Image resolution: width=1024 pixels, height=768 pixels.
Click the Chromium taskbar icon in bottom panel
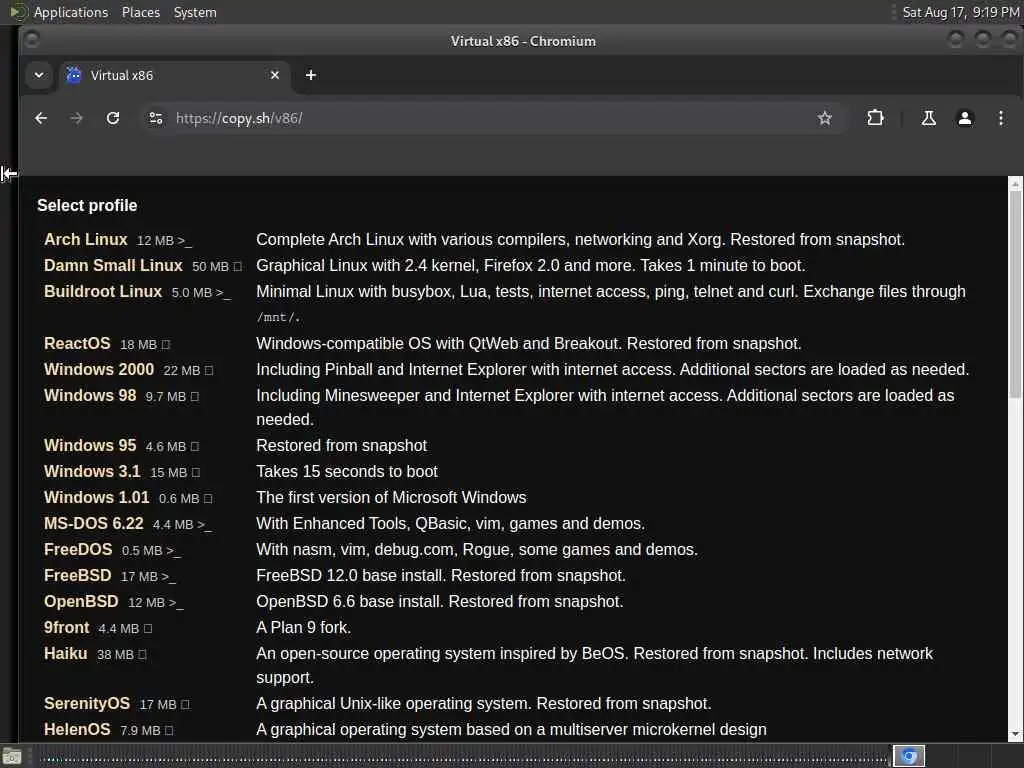point(909,756)
